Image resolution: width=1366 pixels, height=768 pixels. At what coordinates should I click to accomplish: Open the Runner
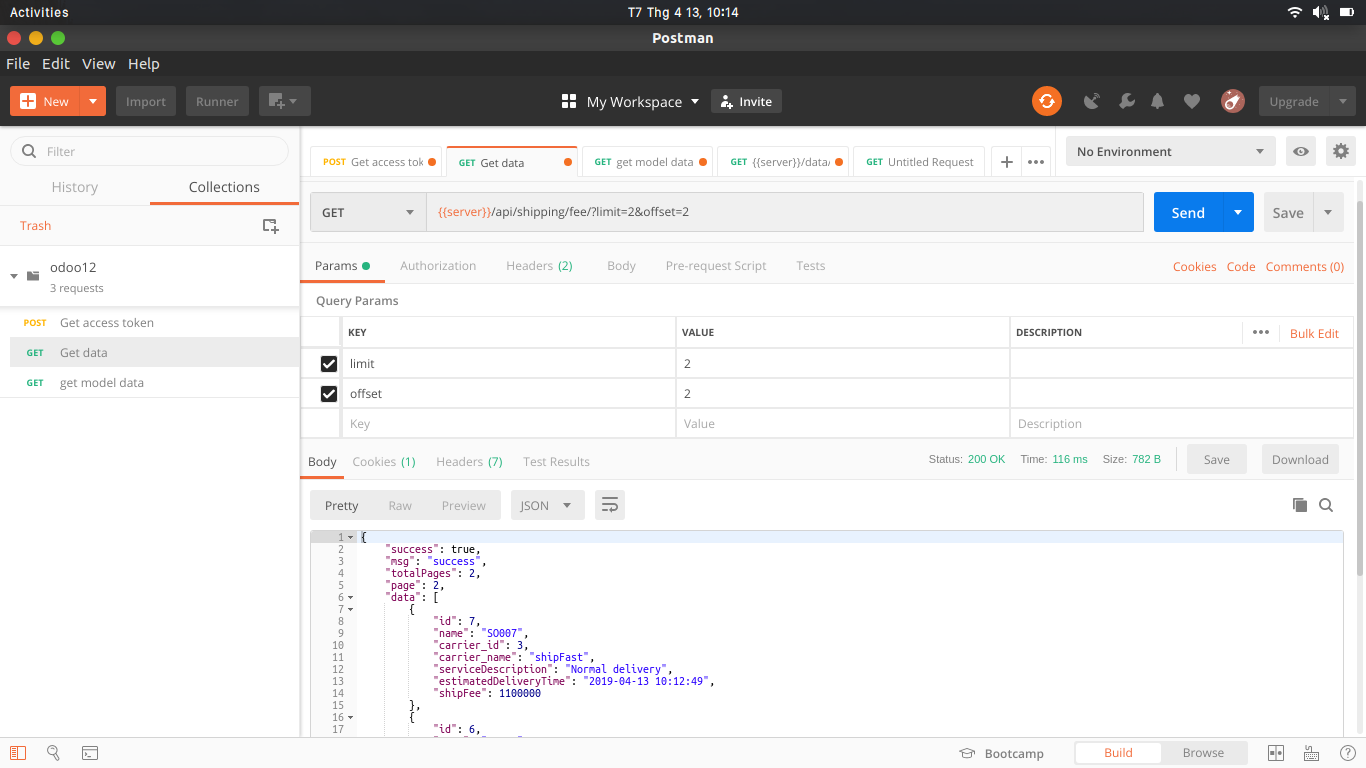click(217, 101)
